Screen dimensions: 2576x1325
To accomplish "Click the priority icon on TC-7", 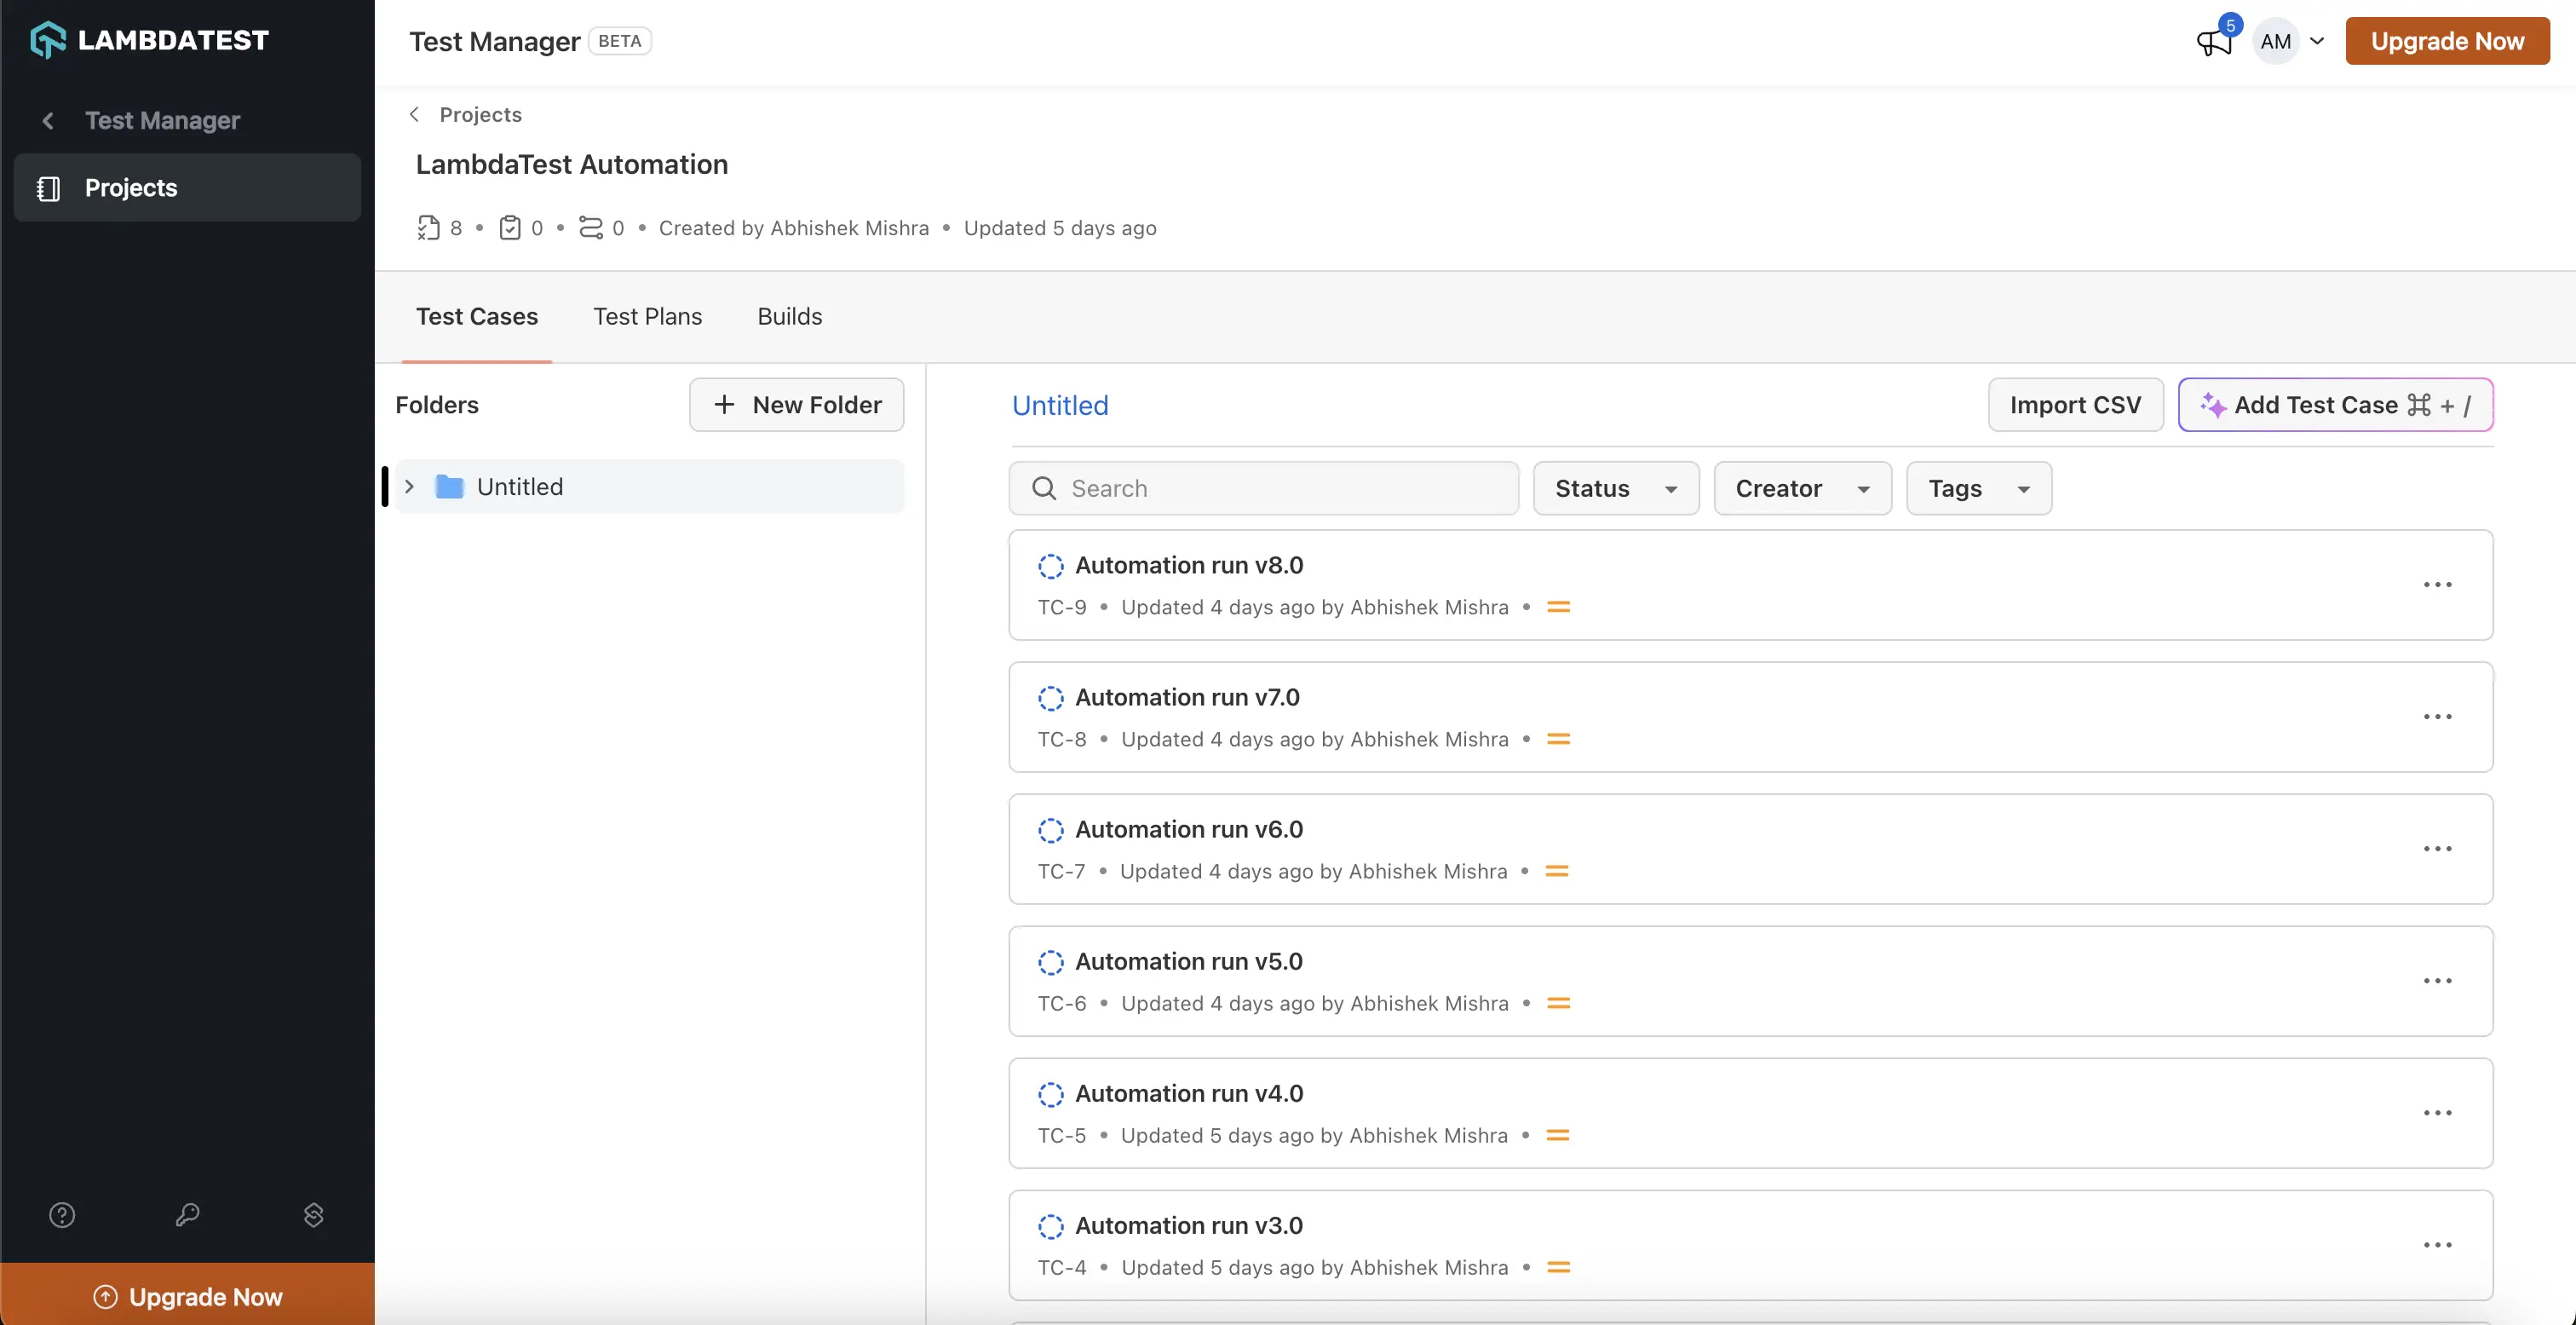I will pos(1557,871).
